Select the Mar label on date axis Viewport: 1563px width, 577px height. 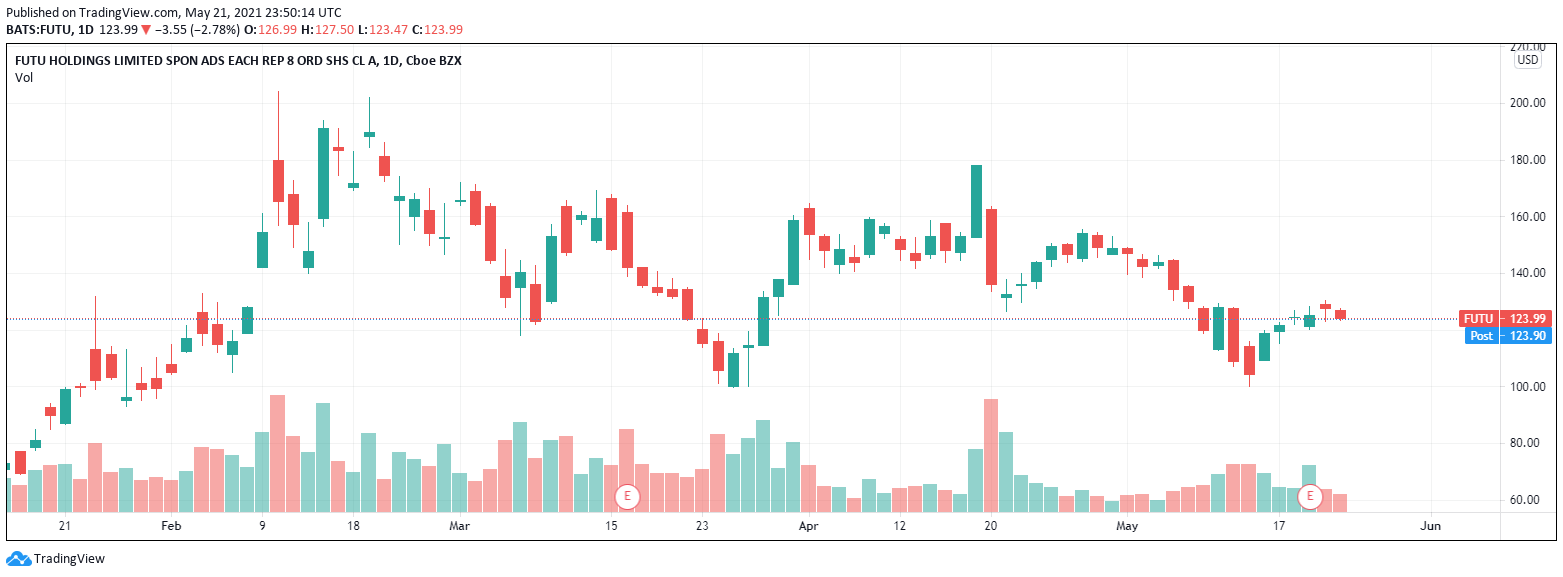[x=459, y=525]
